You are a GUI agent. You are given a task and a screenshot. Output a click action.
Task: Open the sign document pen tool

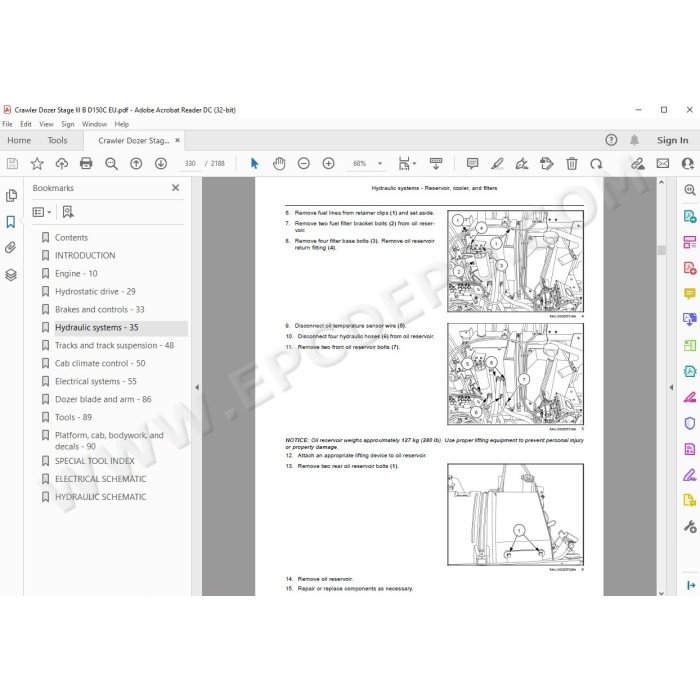click(x=521, y=164)
